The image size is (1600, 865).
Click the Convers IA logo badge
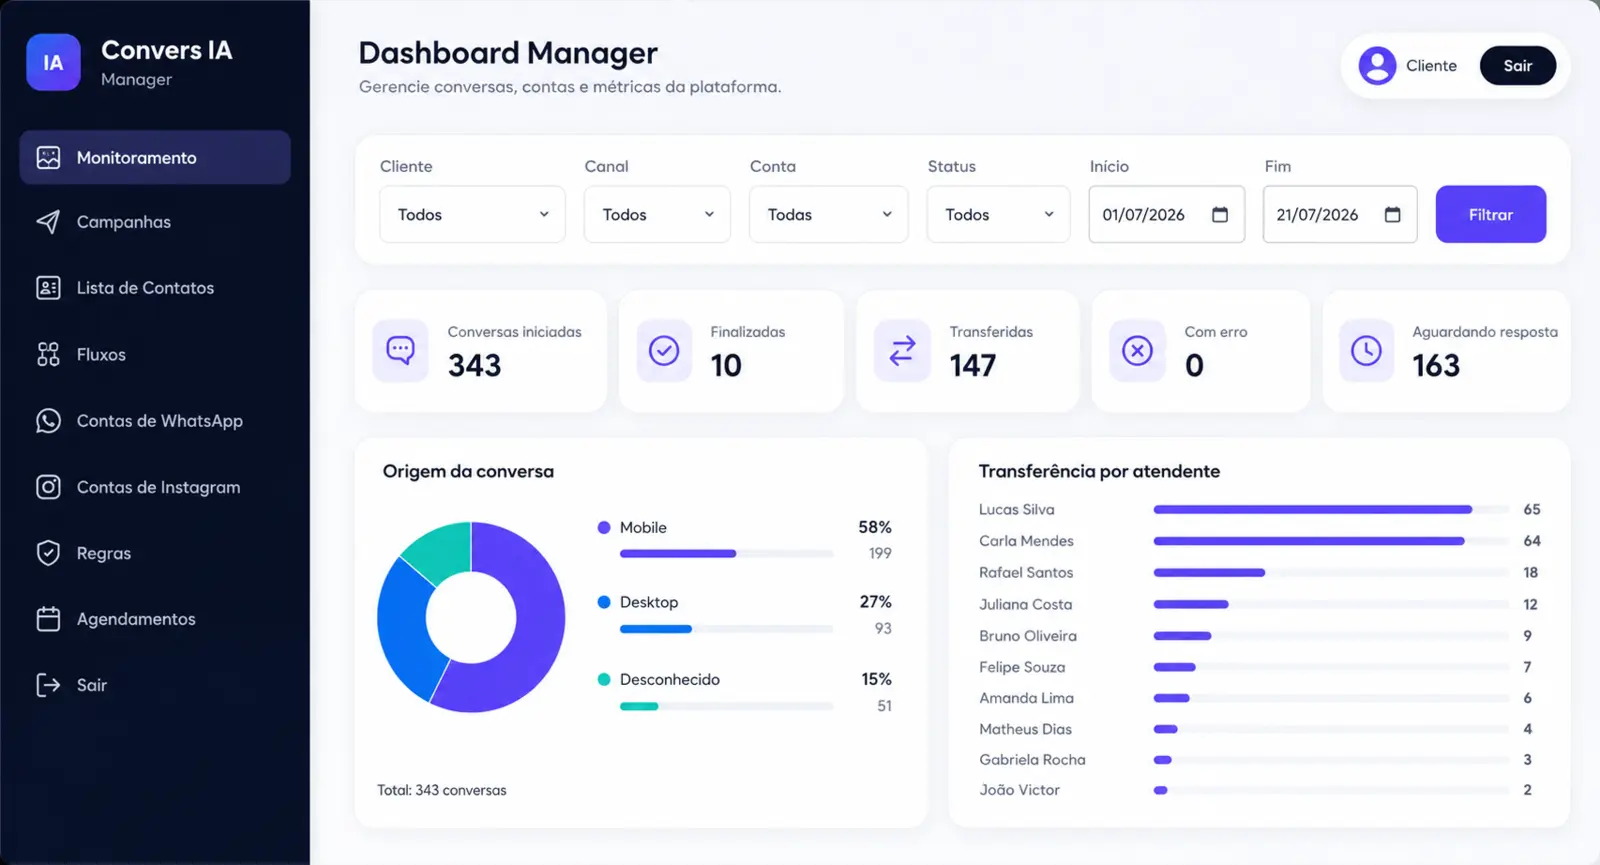53,62
